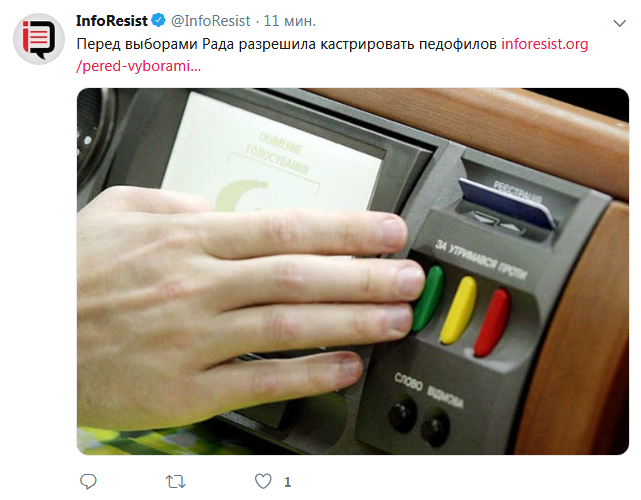
Task: Click the tweet text about Рада
Action: click(x=287, y=44)
